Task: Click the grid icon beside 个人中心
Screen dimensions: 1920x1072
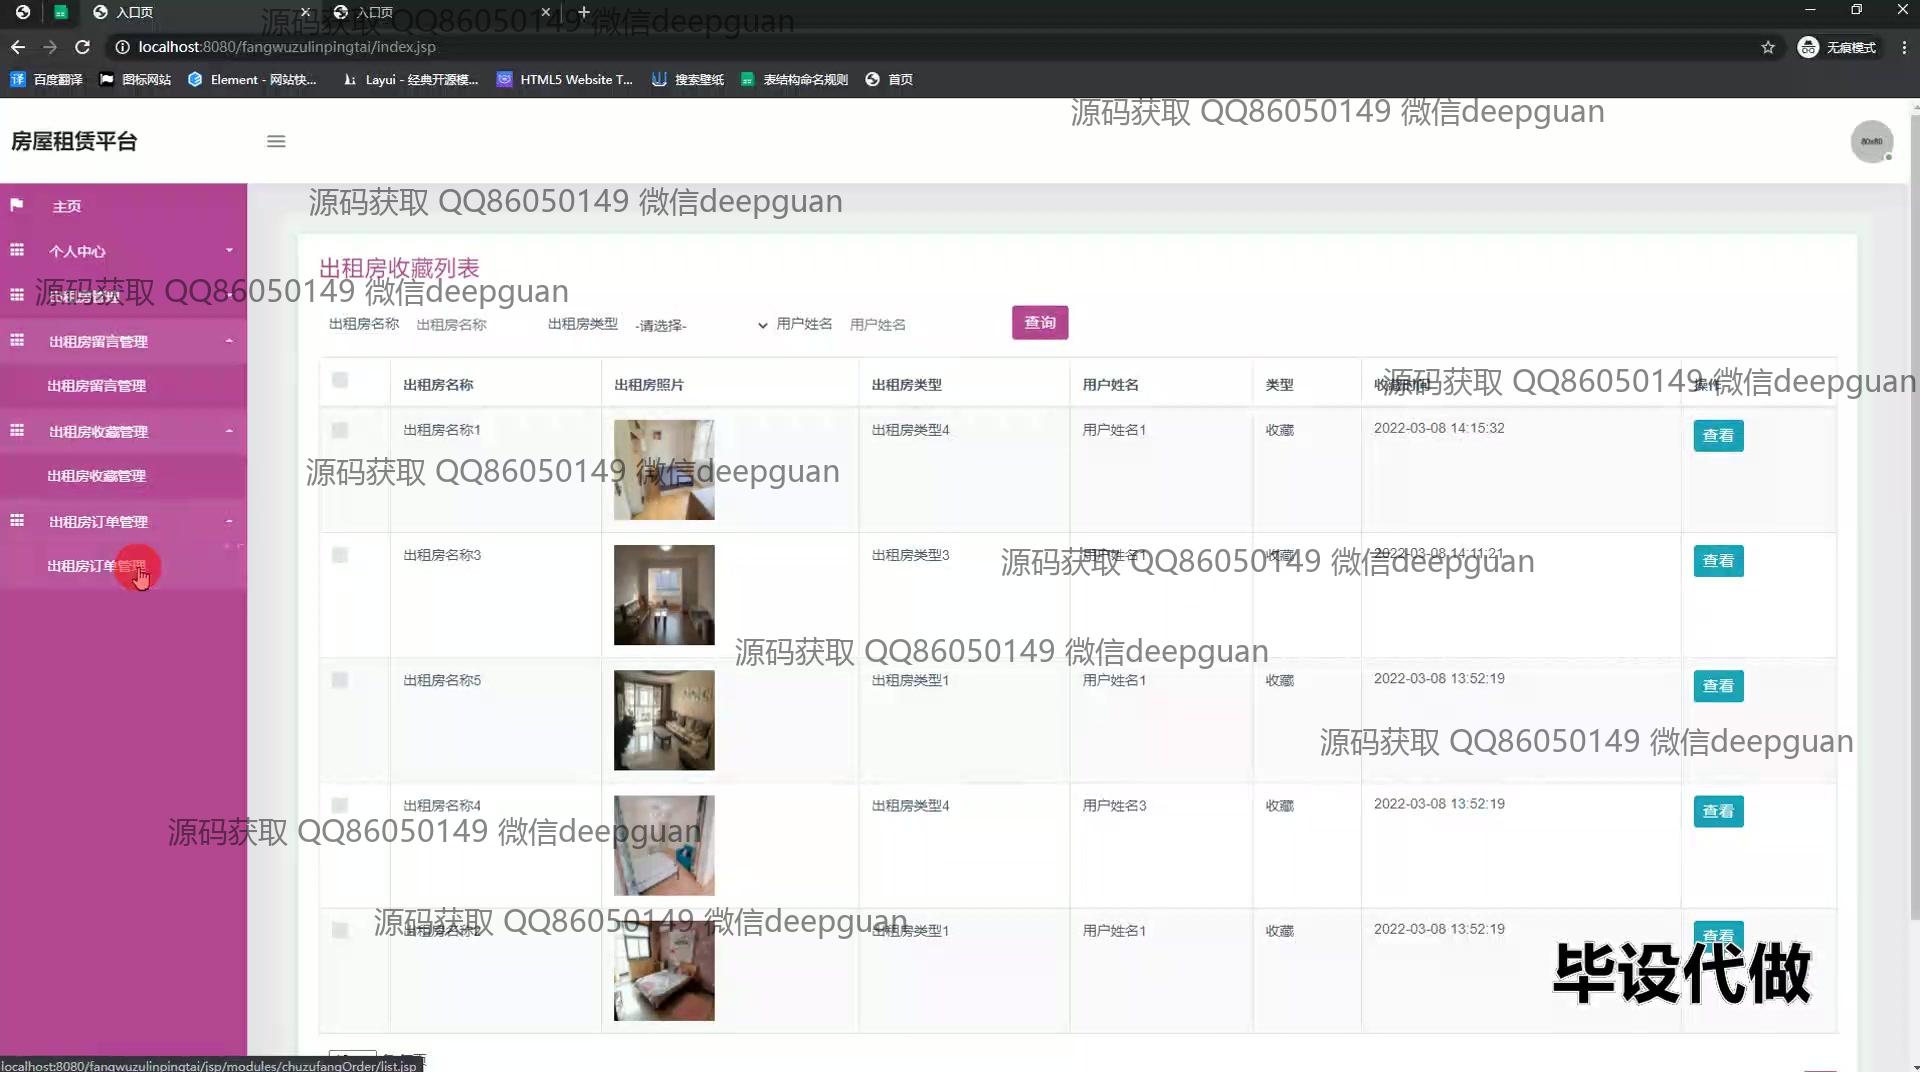Action: point(17,250)
